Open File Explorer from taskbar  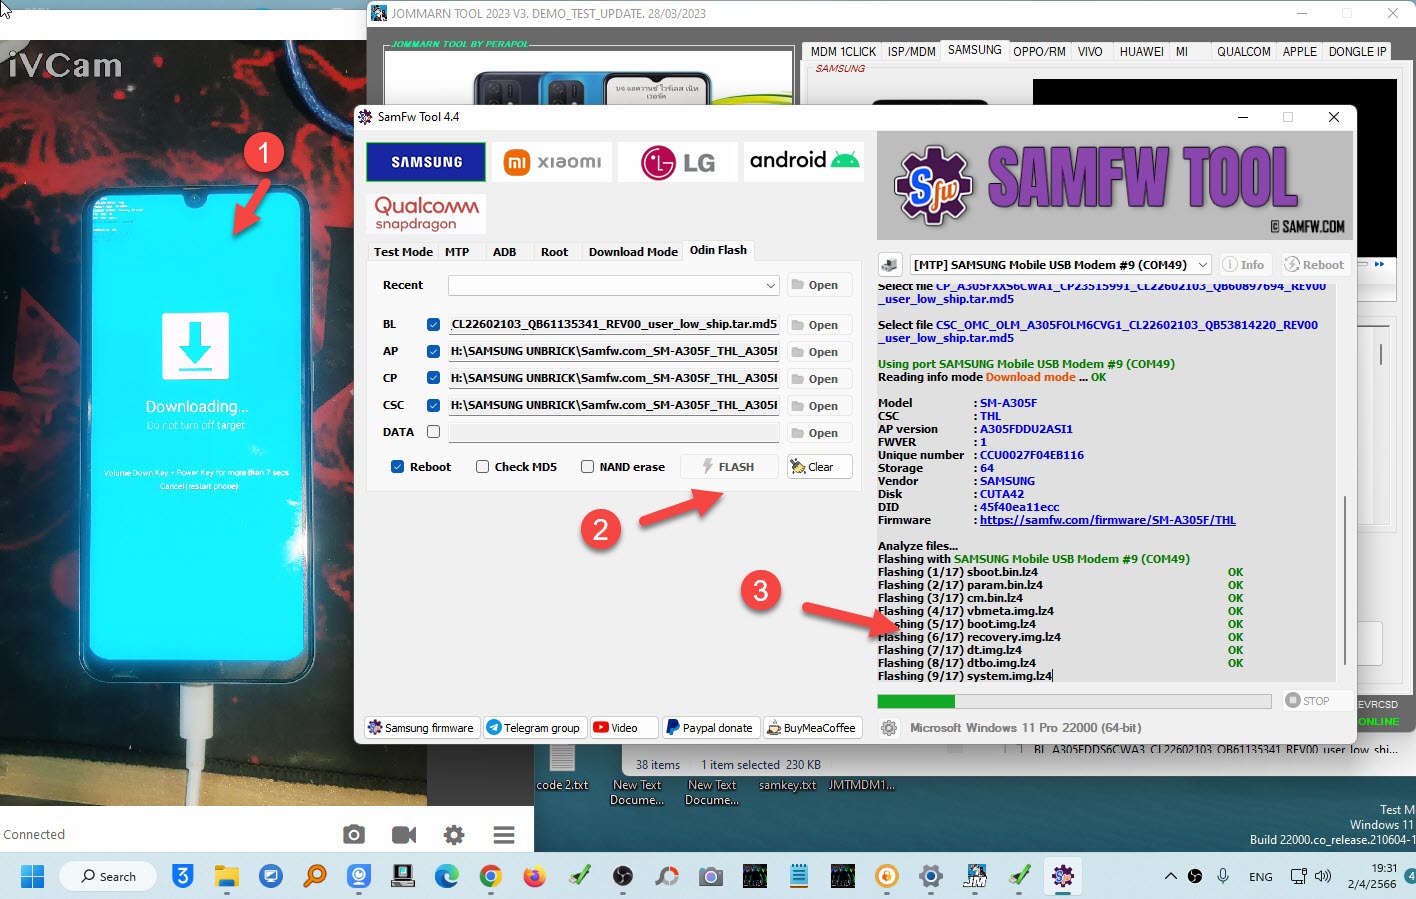tap(227, 877)
